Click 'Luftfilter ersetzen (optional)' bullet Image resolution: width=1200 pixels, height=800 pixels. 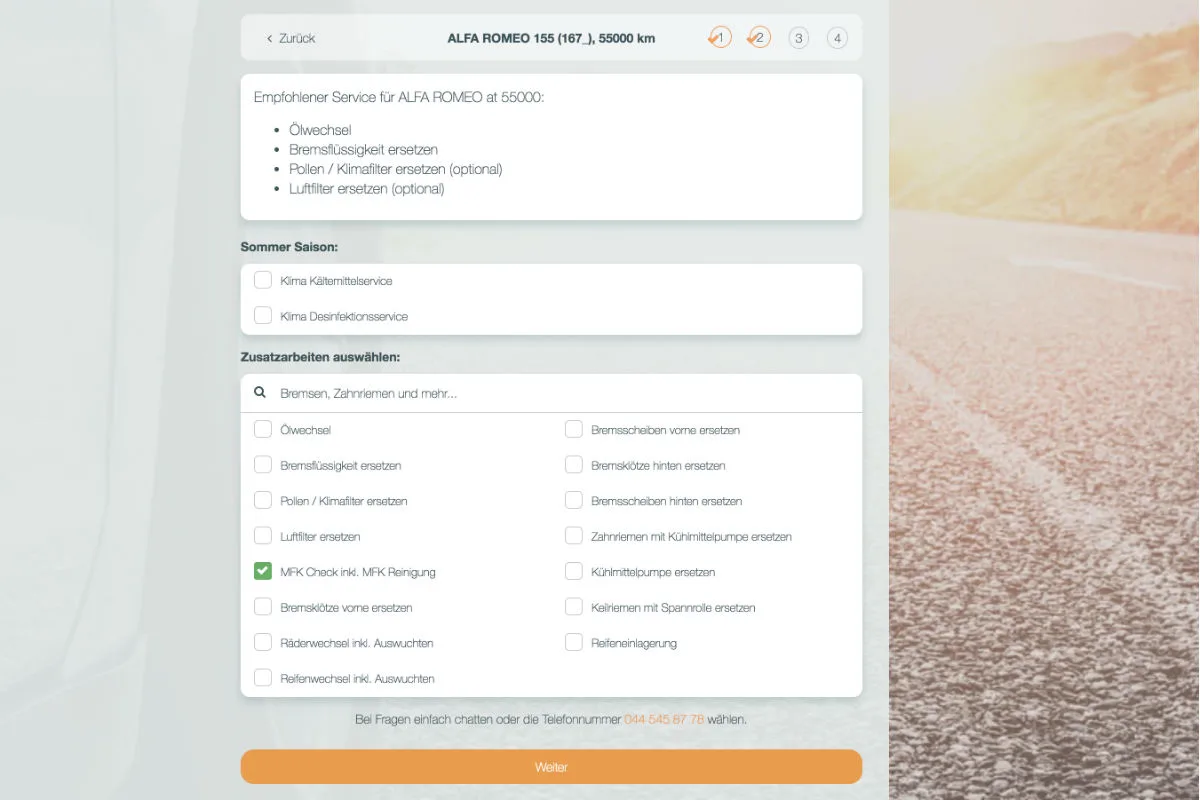point(367,188)
